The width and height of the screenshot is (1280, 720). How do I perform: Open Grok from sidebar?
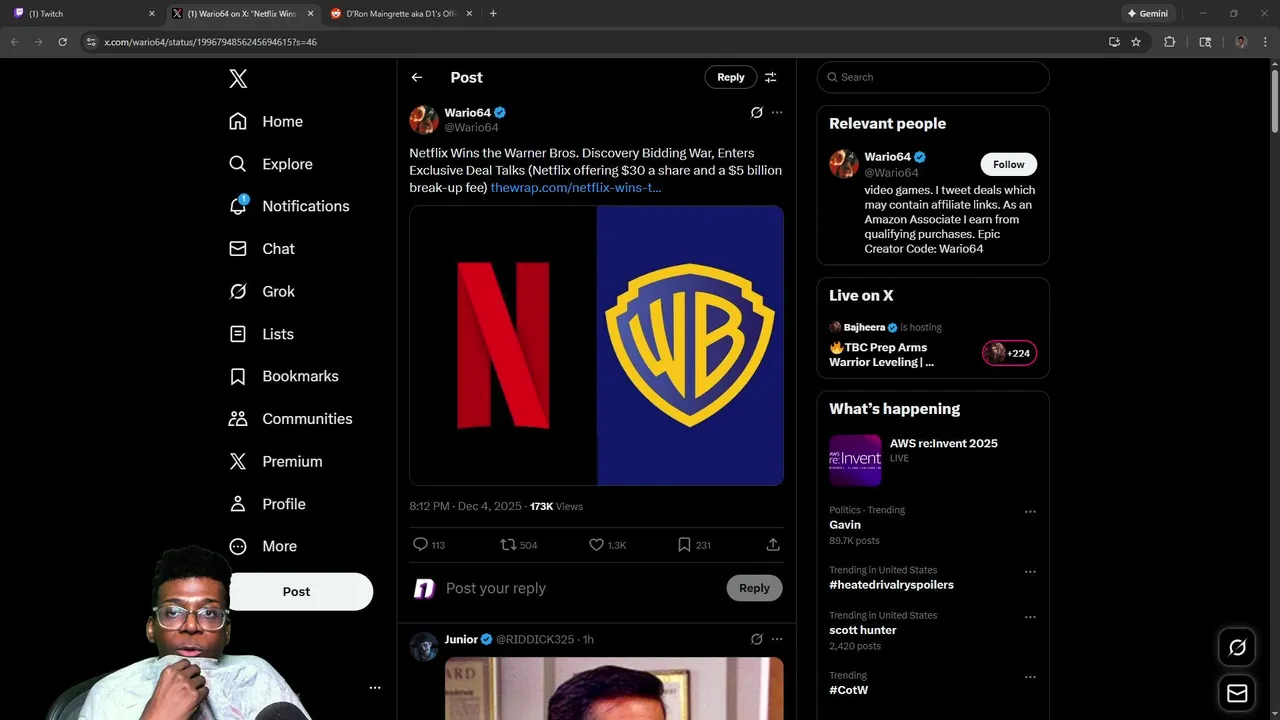(262, 291)
